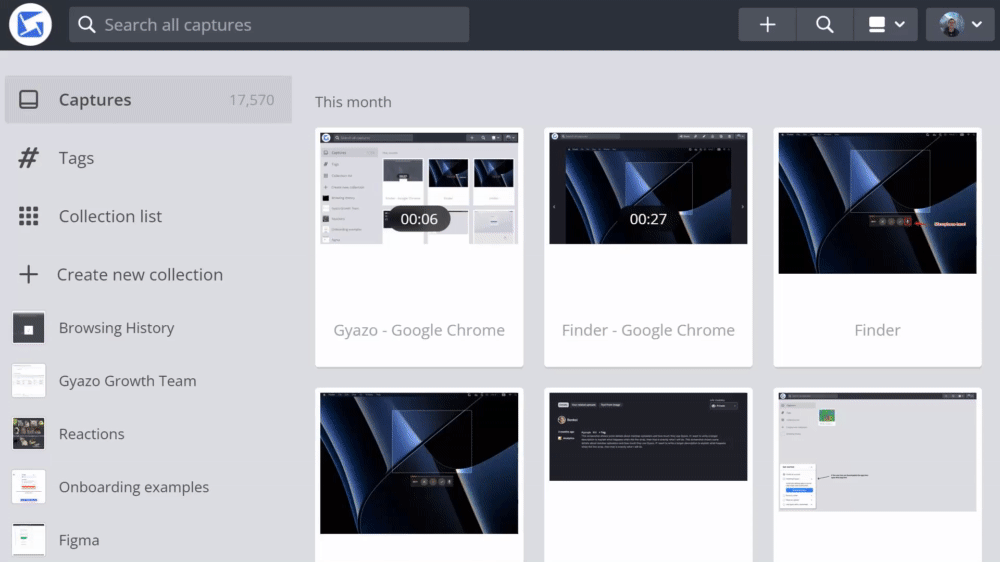Viewport: 1000px width, 562px height.
Task: Click the Tags hash icon
Action: click(29, 158)
